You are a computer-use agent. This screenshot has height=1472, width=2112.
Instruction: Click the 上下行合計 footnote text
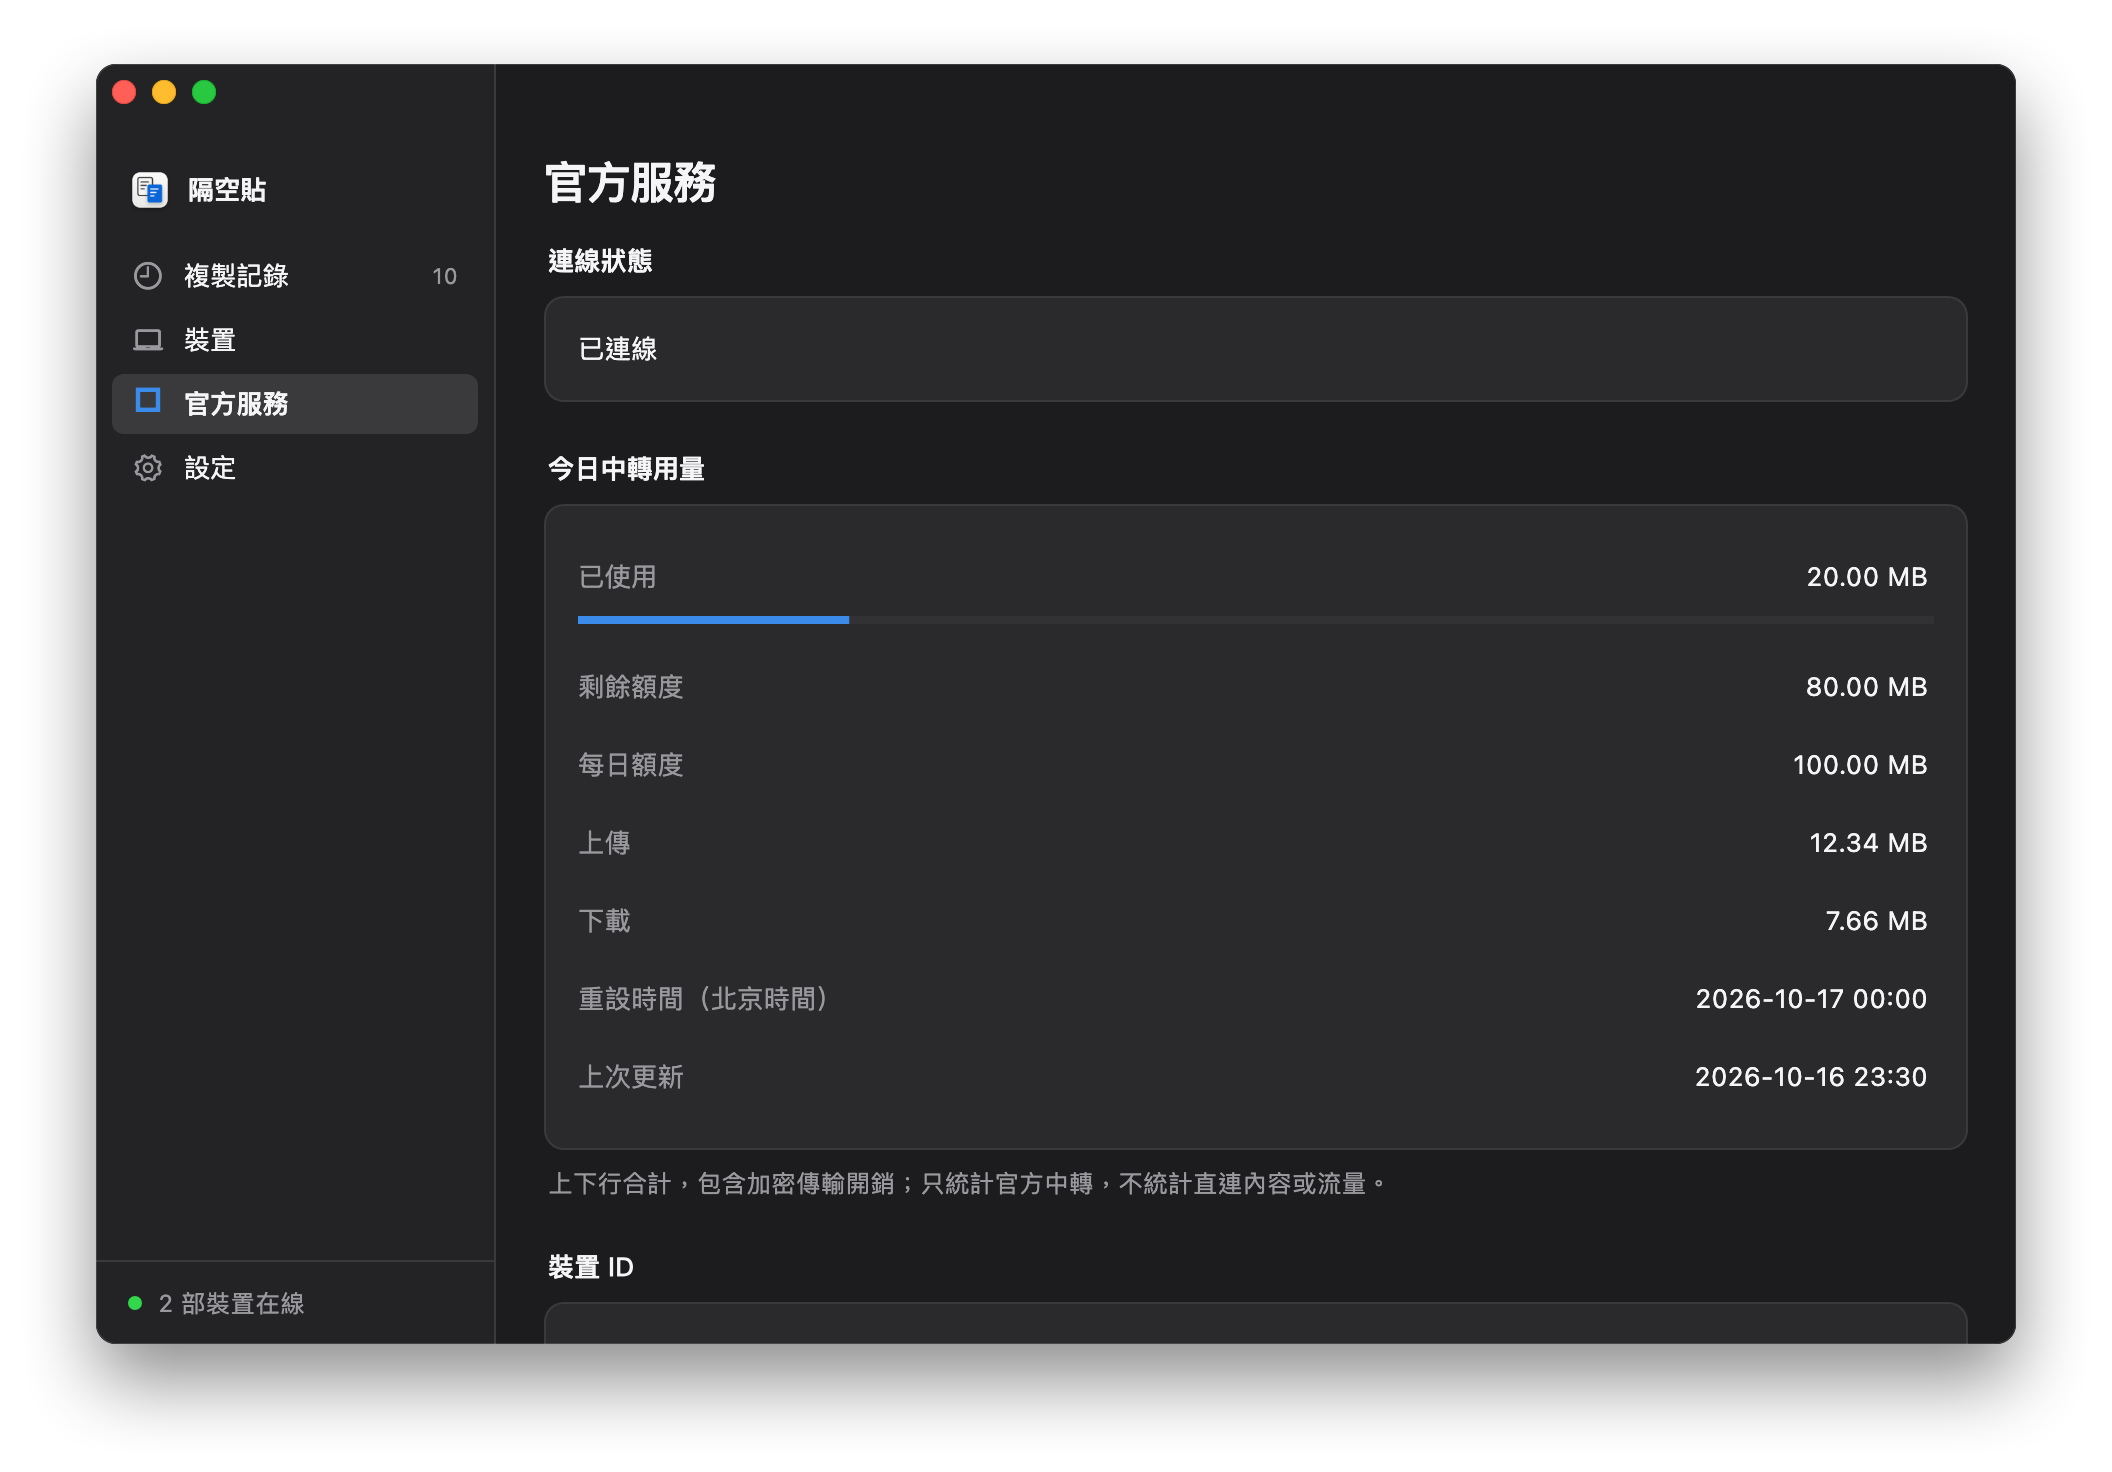click(968, 1184)
